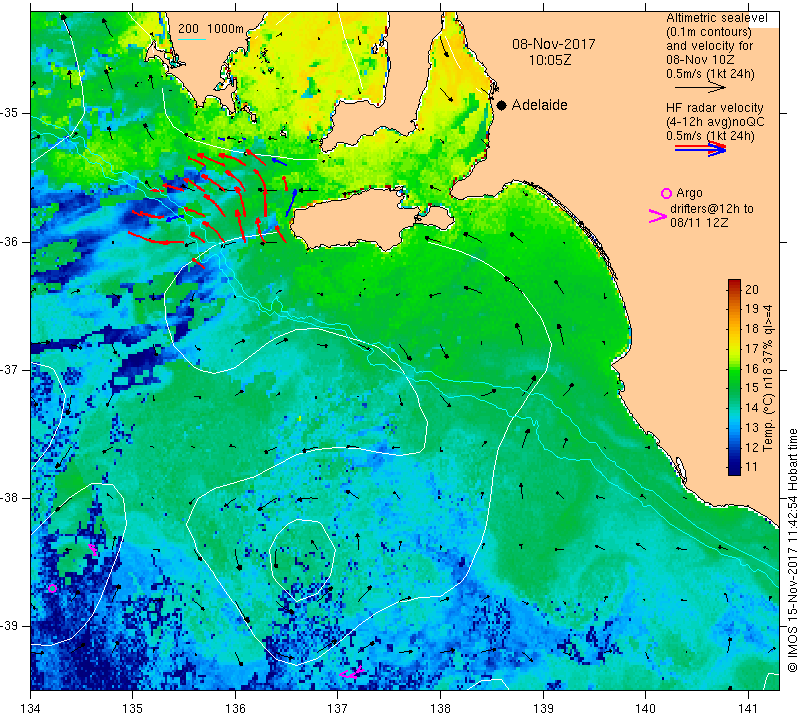The image size is (800, 720).
Task: Click the '(4-12h avg)noQC' legend text
Action: 715,121
